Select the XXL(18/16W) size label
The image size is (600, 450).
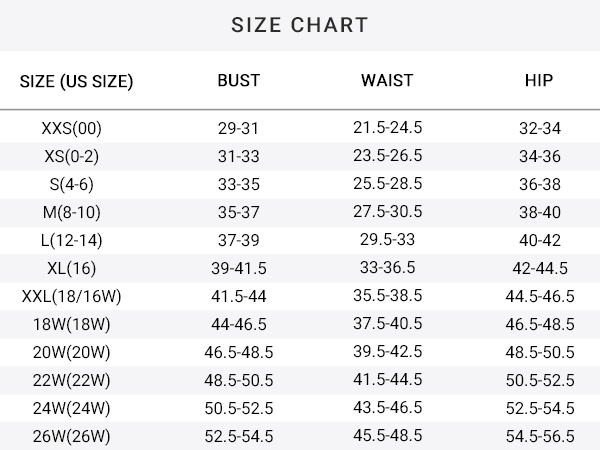tap(72, 296)
